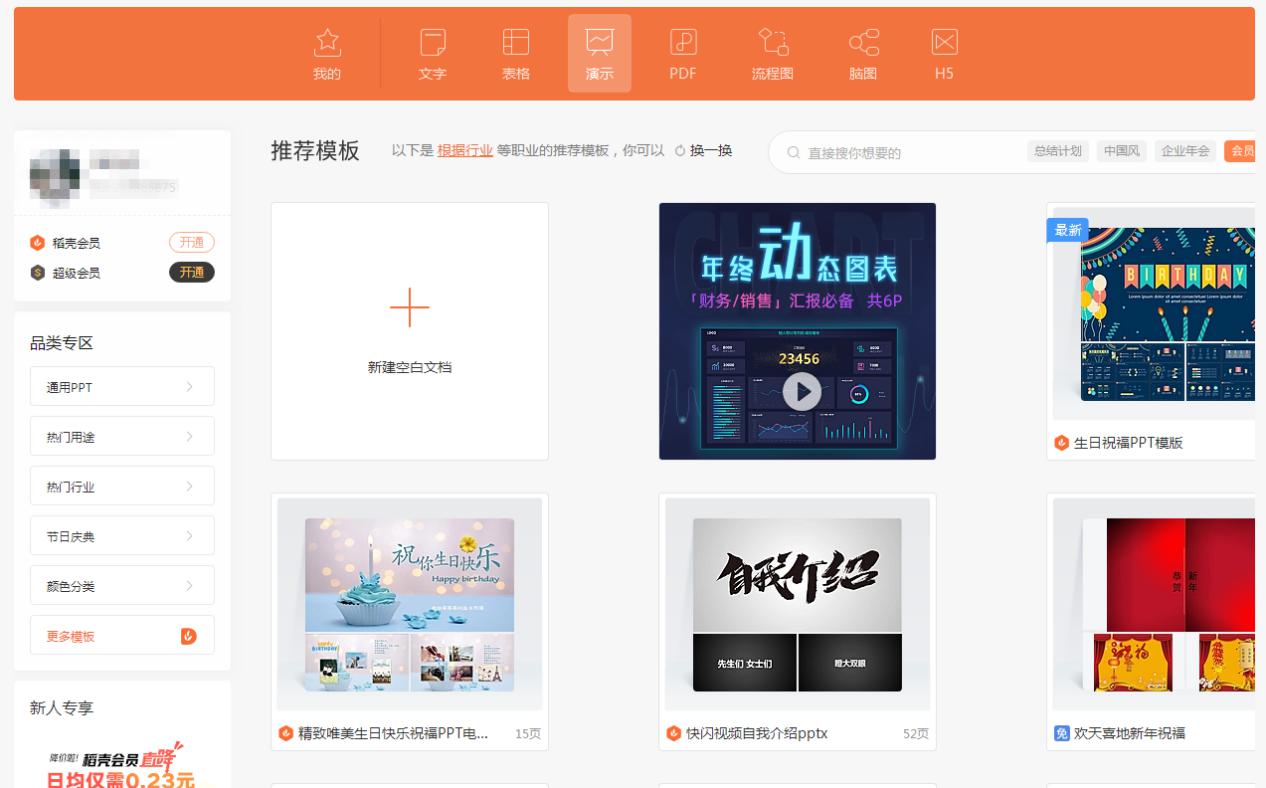Click the plus icon for new blank document
Viewport: 1266px width, 788px height.
click(x=409, y=309)
